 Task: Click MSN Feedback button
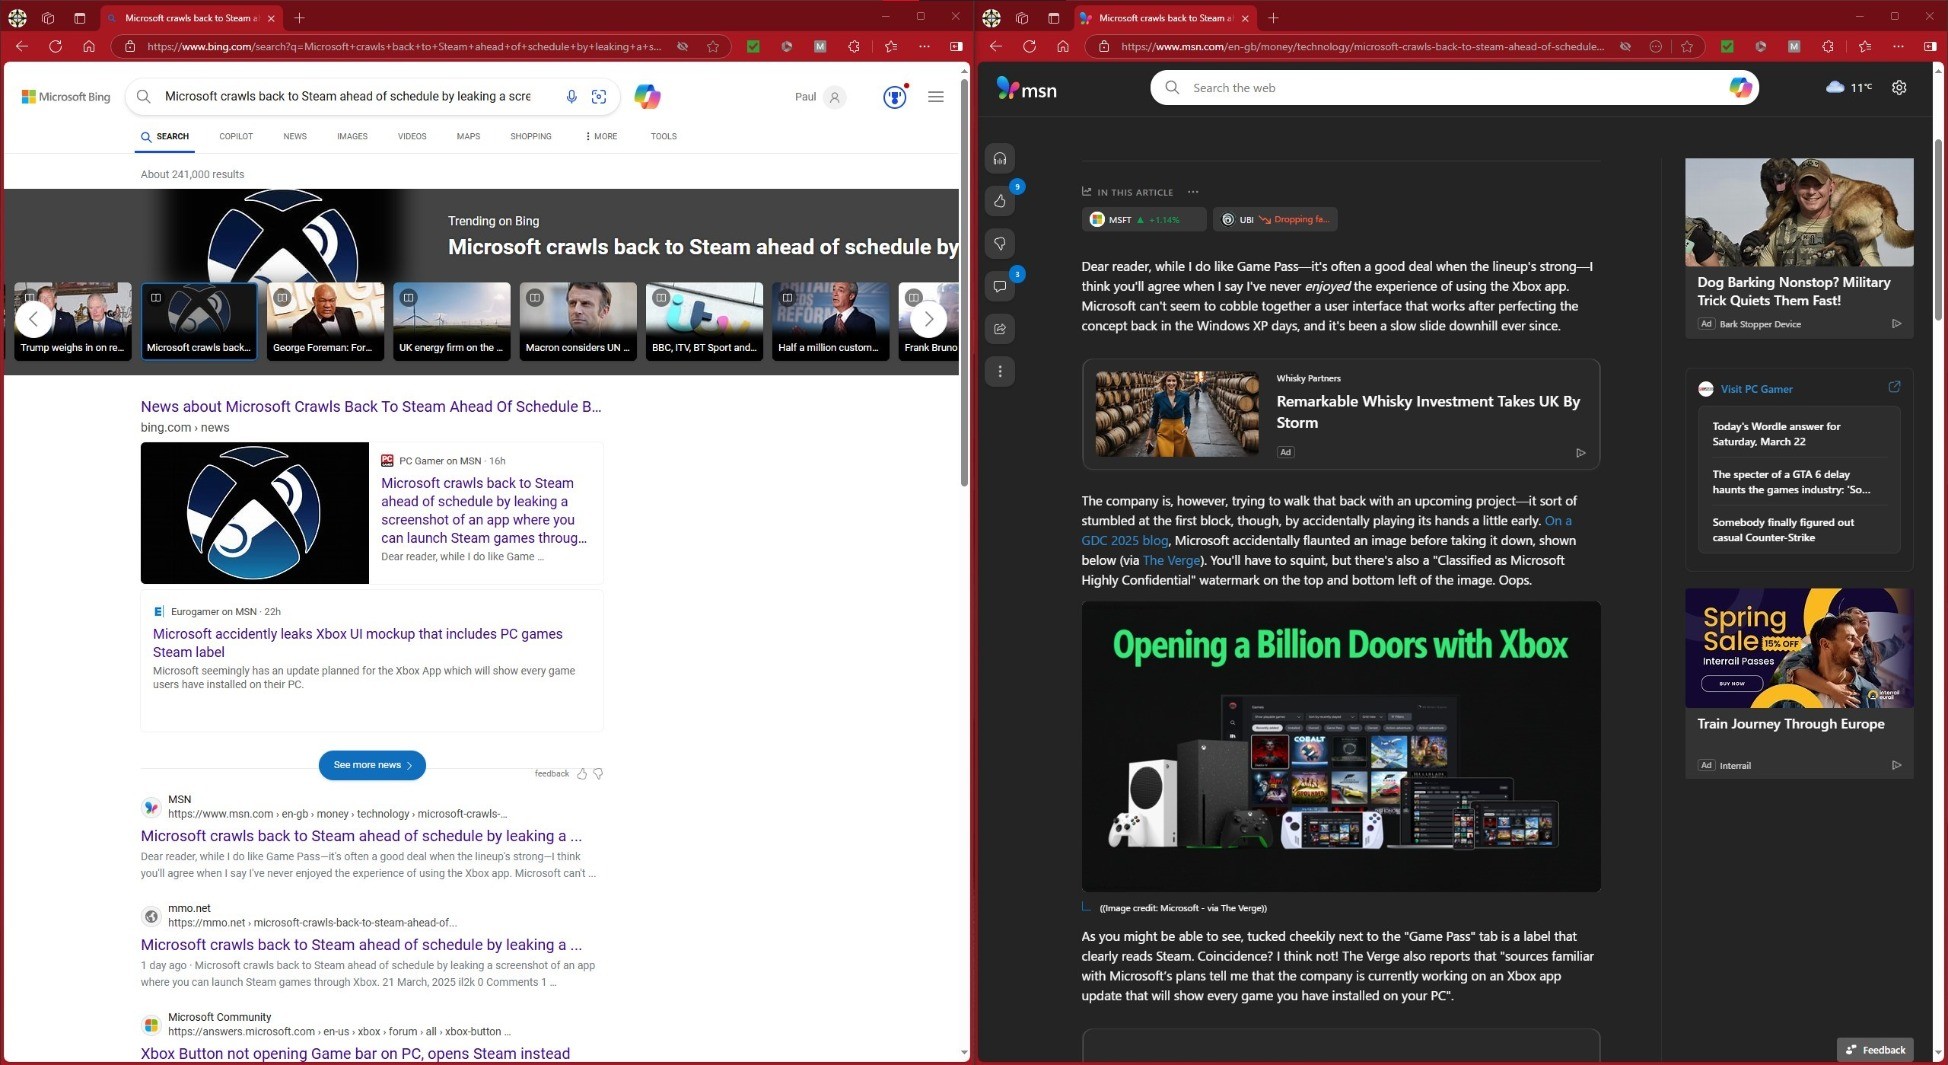tap(1875, 1049)
